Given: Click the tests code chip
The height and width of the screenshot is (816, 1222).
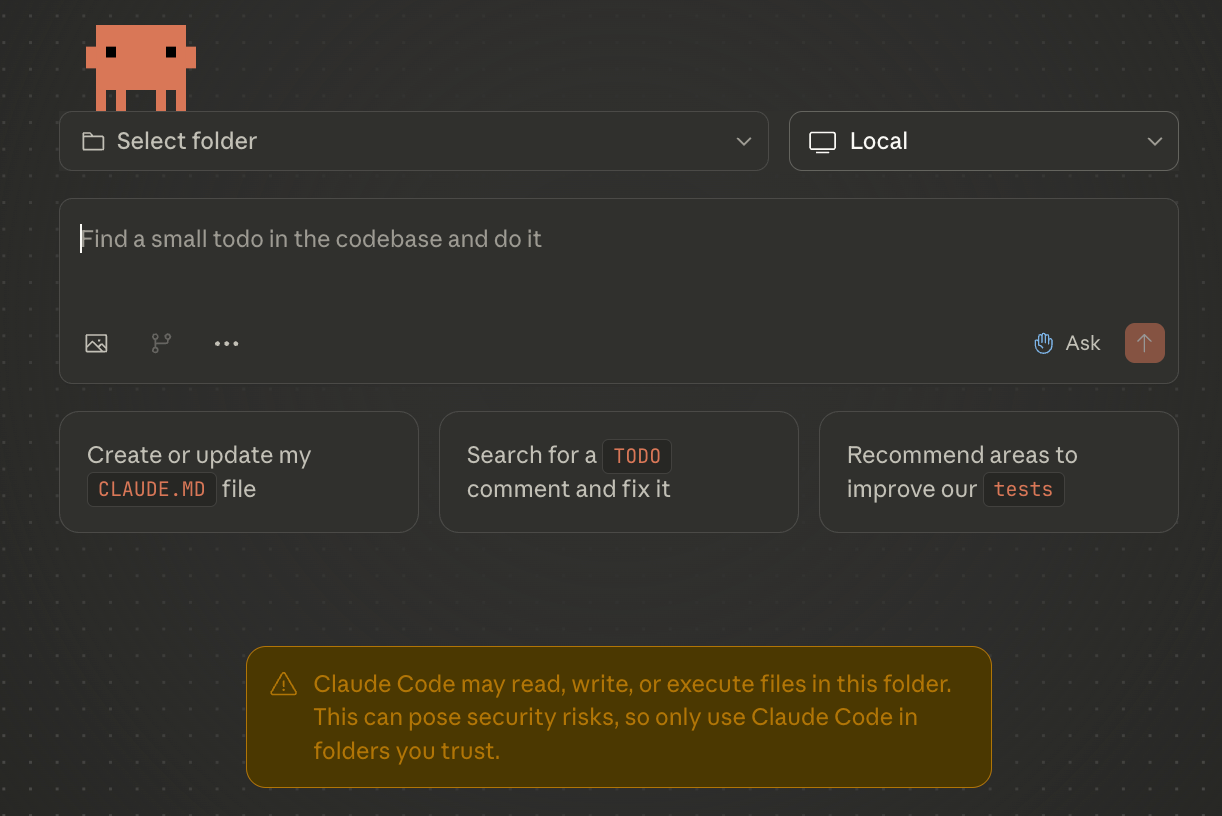Looking at the screenshot, I should 1023,490.
